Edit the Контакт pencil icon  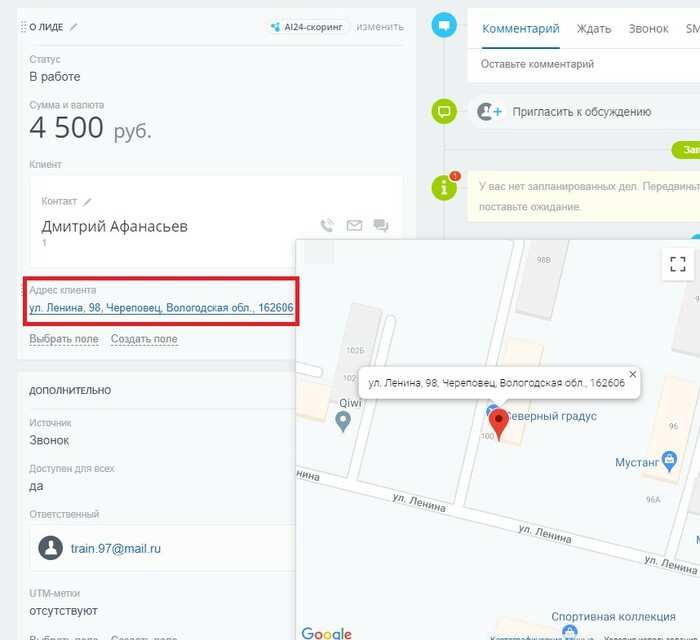pyautogui.click(x=88, y=202)
